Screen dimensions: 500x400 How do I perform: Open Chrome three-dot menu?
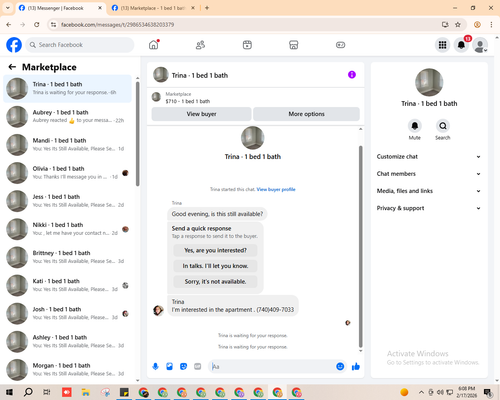point(491,25)
